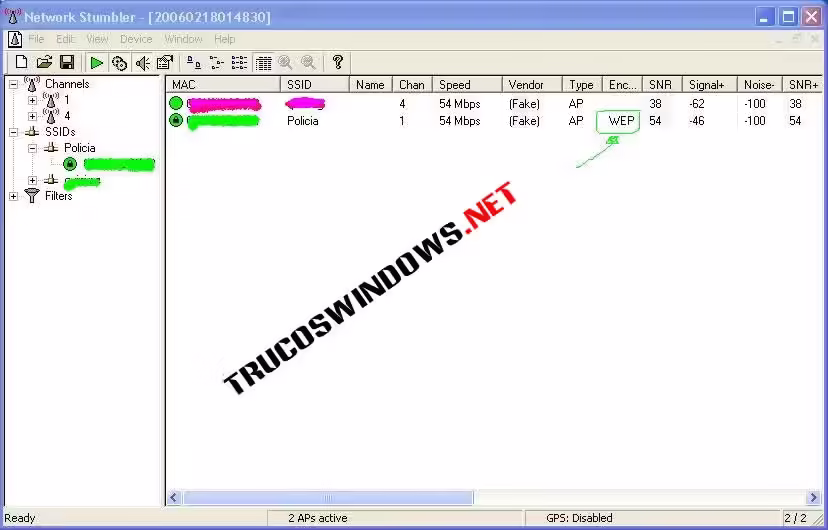Viewport: 828px width, 530px height.
Task: Select the locked AP under Policia
Action: pyautogui.click(x=70, y=164)
